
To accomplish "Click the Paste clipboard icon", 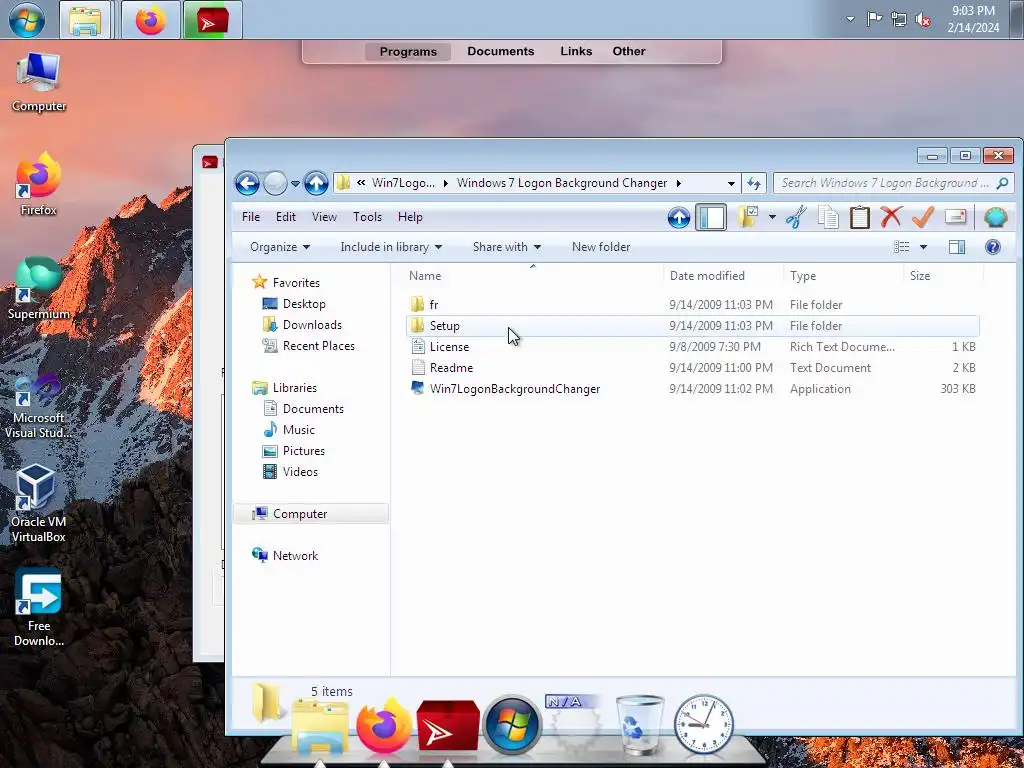I will (x=859, y=217).
